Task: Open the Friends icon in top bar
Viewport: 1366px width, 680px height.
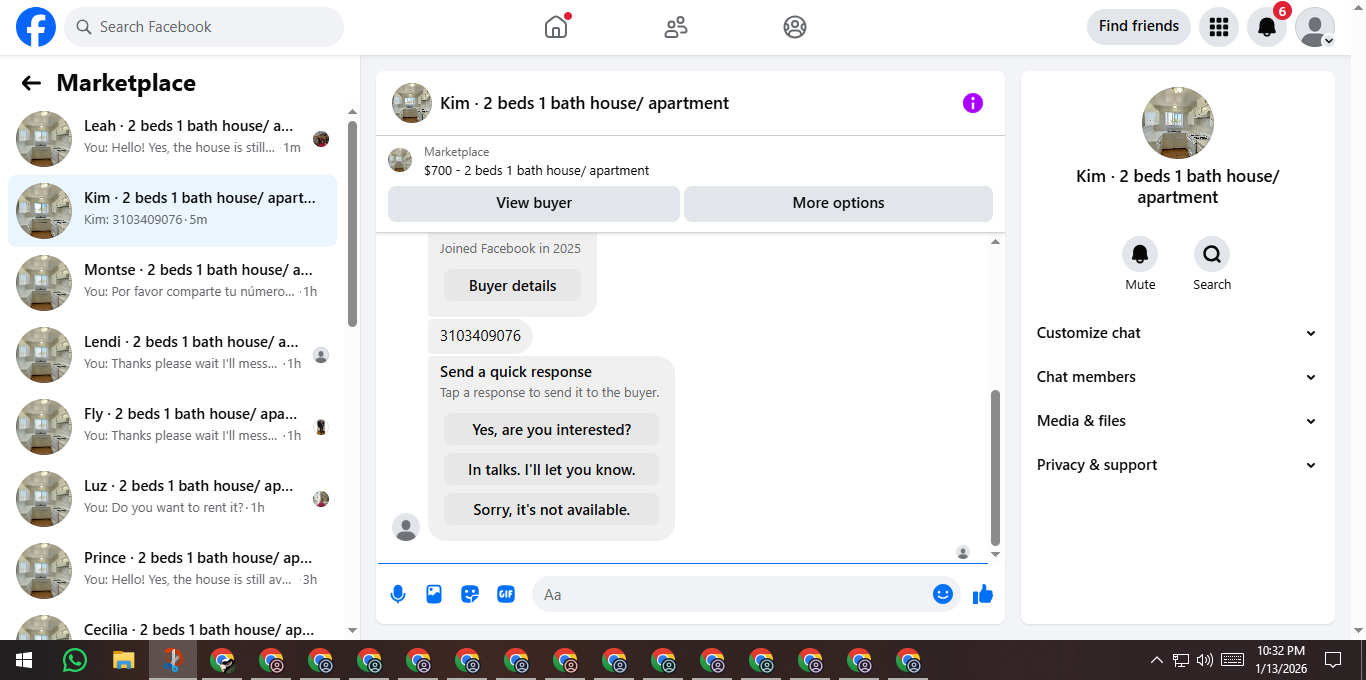Action: point(676,27)
